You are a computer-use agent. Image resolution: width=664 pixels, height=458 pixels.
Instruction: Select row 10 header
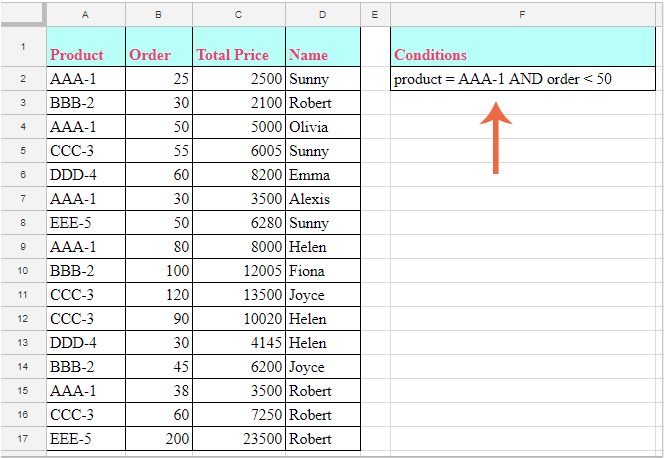point(22,271)
